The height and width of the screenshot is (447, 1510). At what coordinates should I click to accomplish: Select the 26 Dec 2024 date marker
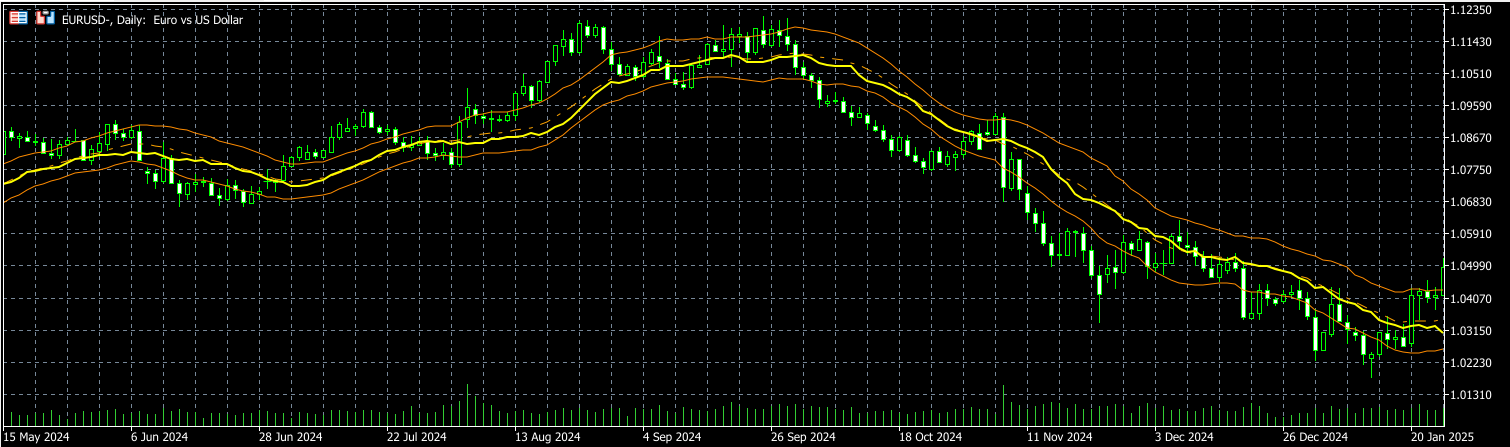tap(1315, 438)
